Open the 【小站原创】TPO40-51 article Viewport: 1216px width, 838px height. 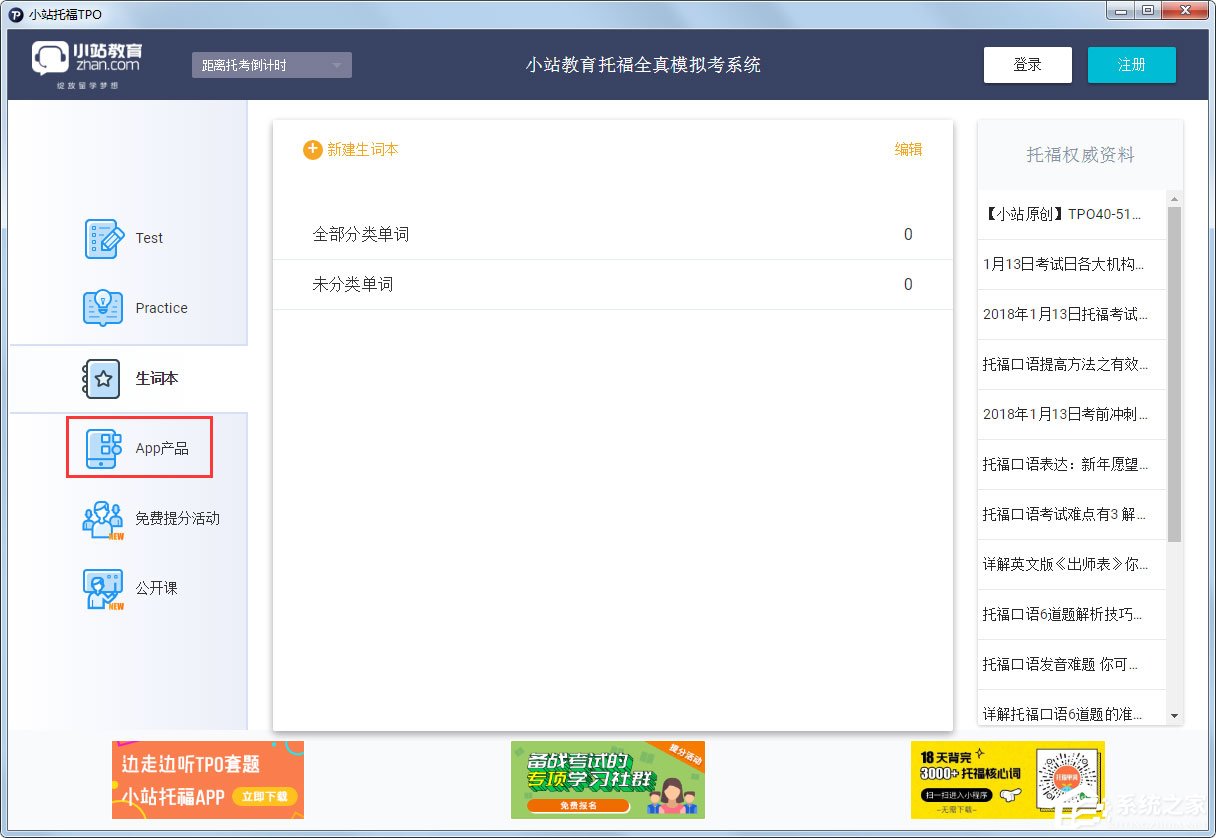click(x=1065, y=214)
